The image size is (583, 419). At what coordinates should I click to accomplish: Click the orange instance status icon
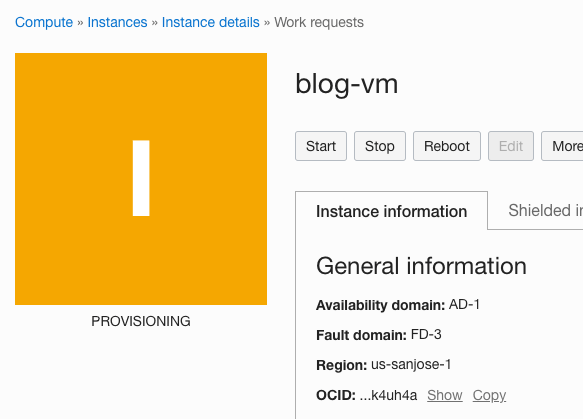(x=141, y=179)
